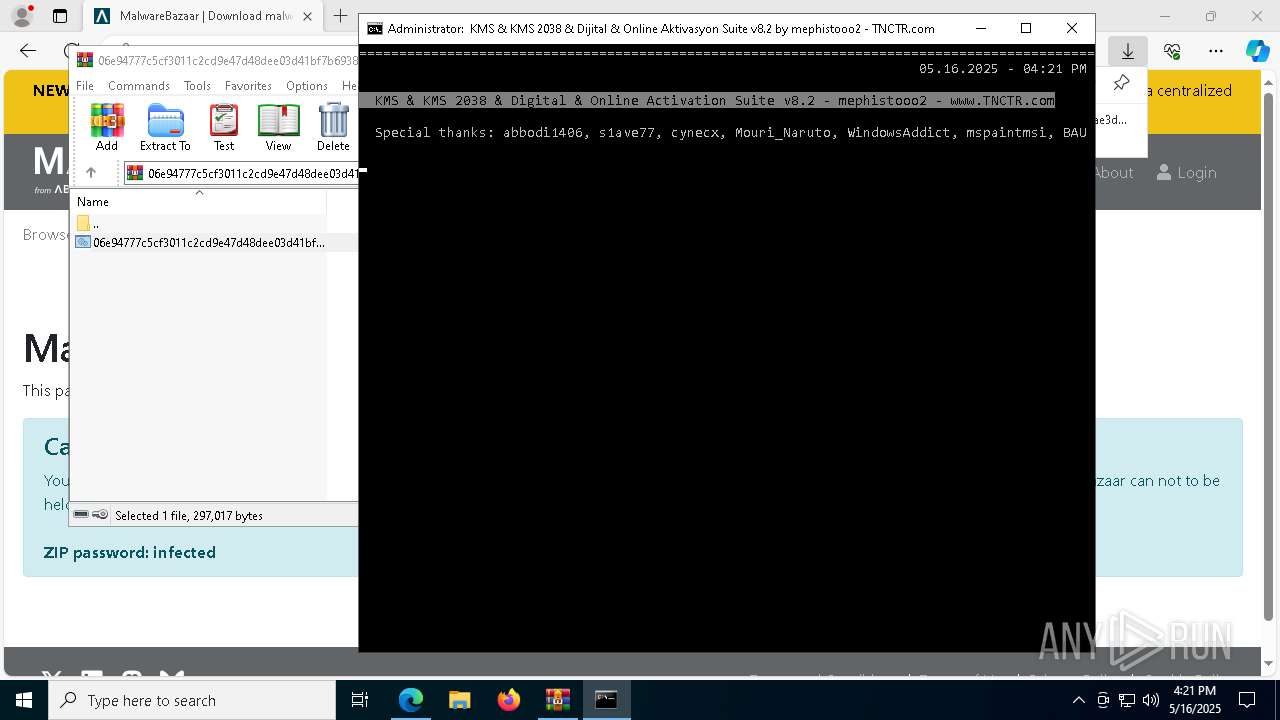Click the timestamp 05.16.2025 - 04:21 PM
Screen dimensions: 1280x720
coord(1002,69)
